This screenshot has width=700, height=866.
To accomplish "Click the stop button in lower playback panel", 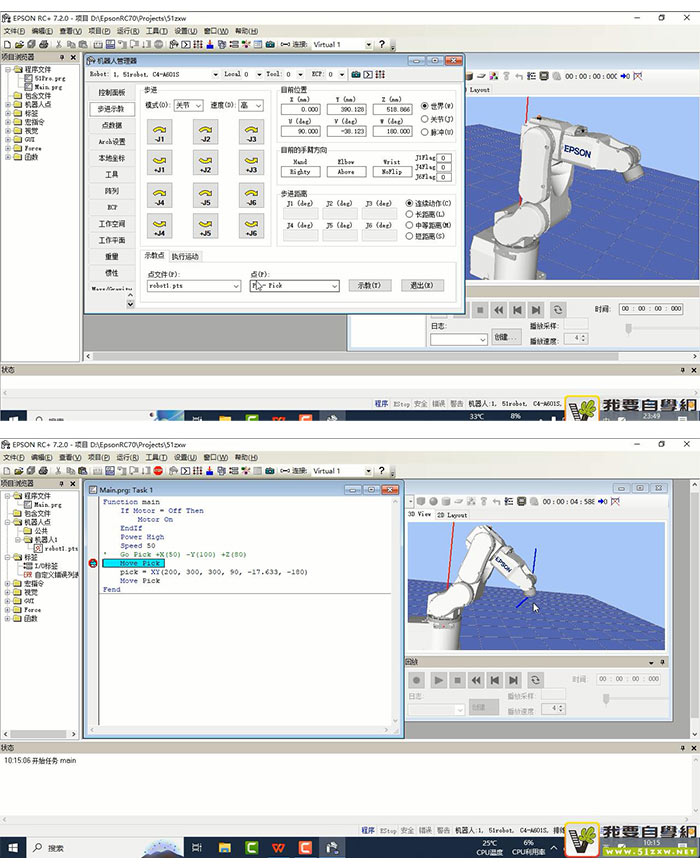I will point(457,680).
